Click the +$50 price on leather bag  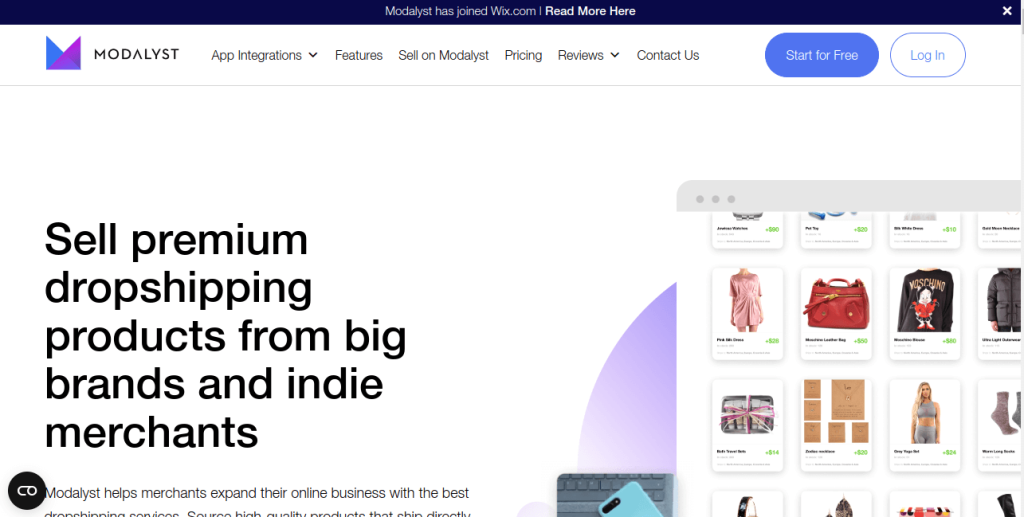tap(861, 341)
